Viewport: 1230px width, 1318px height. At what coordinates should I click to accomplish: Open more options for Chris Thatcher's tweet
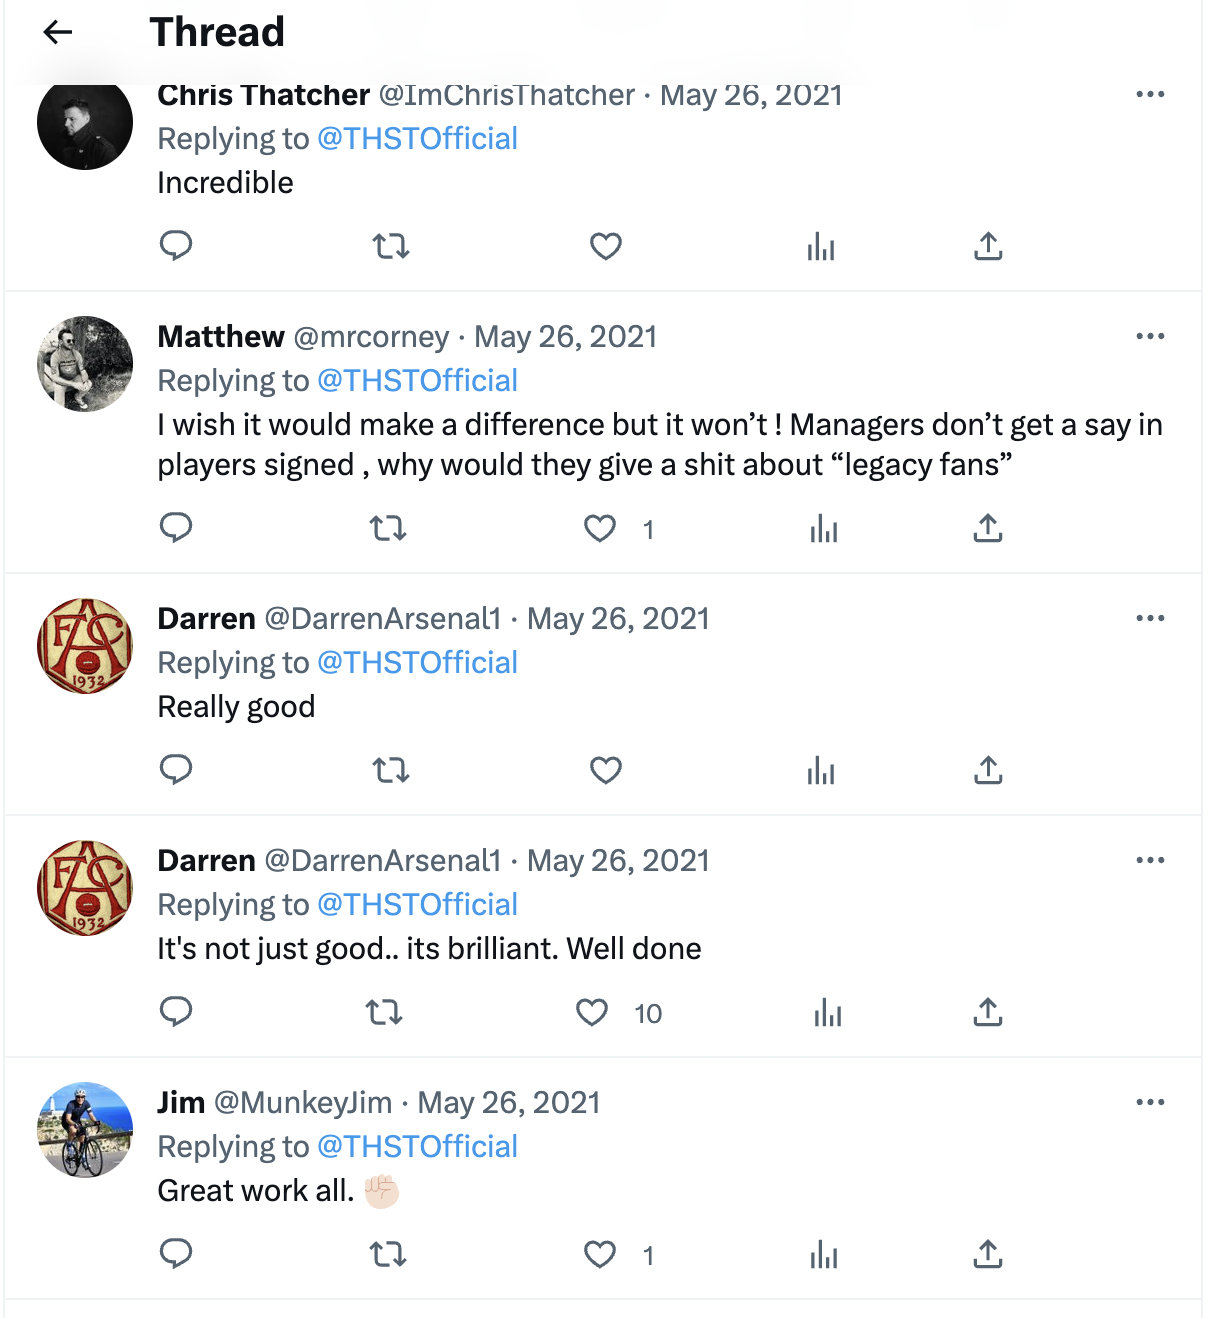click(x=1150, y=95)
